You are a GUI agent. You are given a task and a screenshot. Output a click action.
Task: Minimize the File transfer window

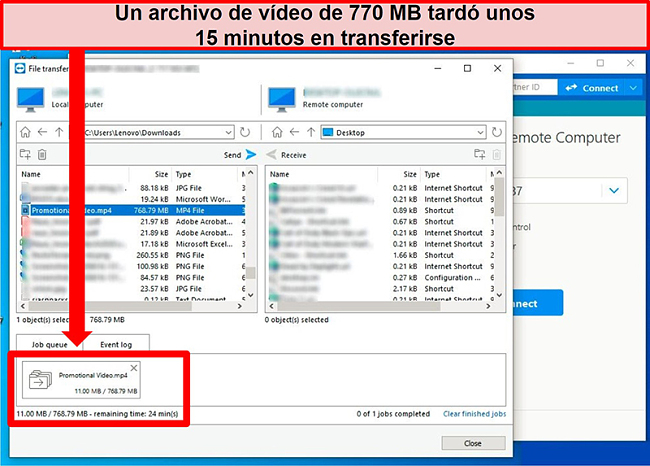pyautogui.click(x=438, y=68)
